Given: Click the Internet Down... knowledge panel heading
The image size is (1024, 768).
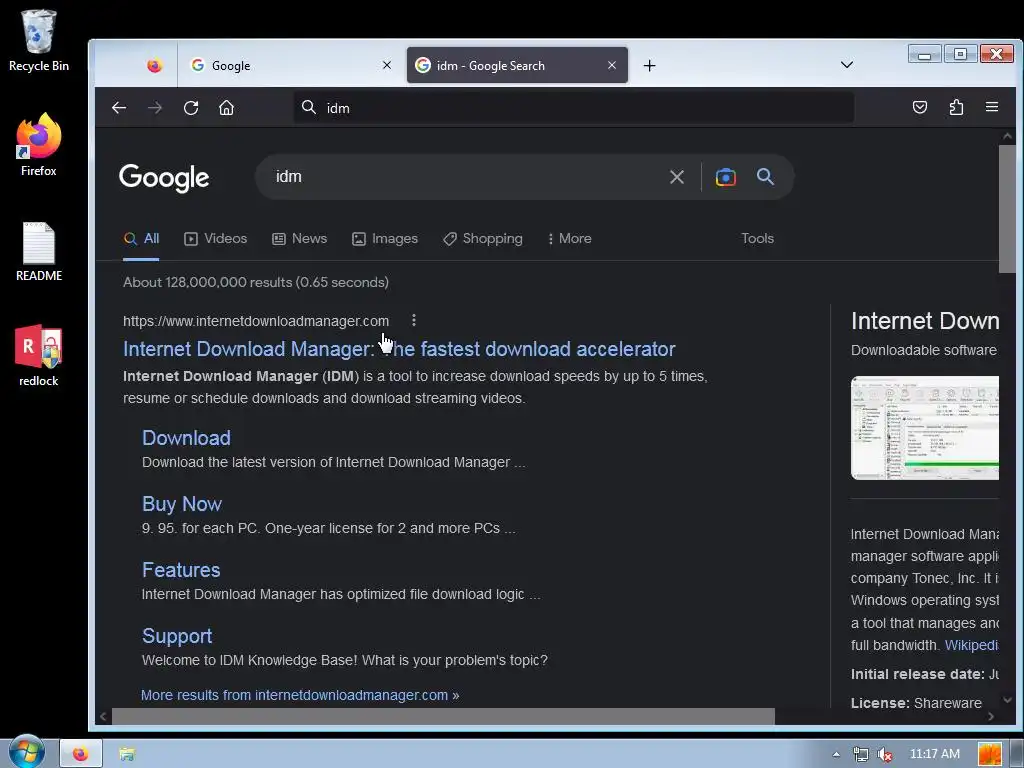Looking at the screenshot, I should (925, 321).
